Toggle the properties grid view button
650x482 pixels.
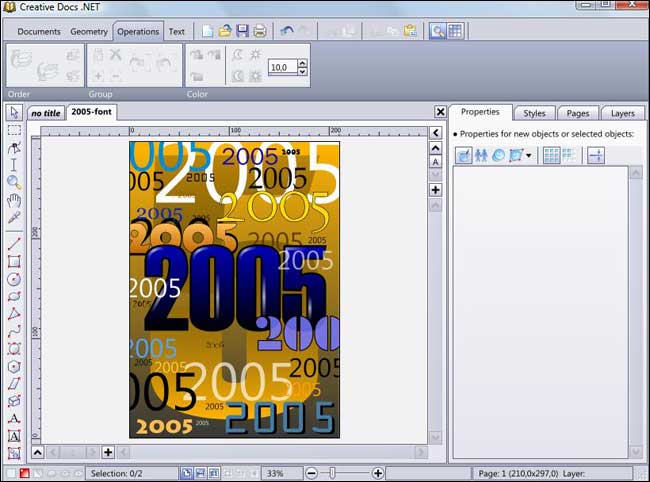(551, 155)
